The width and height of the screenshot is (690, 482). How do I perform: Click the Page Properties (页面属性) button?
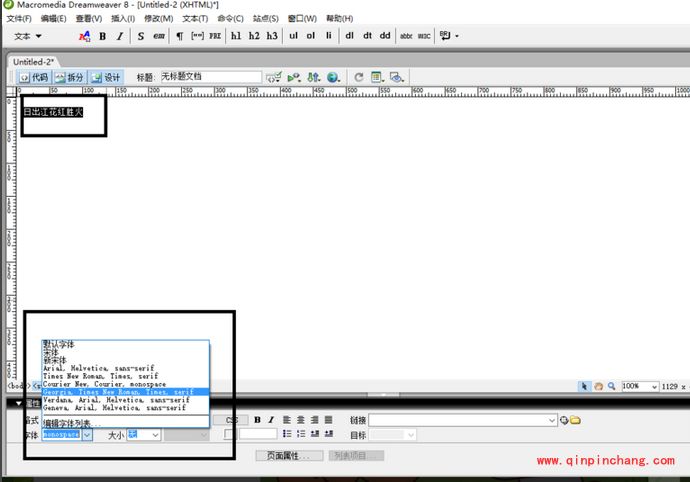click(x=289, y=455)
